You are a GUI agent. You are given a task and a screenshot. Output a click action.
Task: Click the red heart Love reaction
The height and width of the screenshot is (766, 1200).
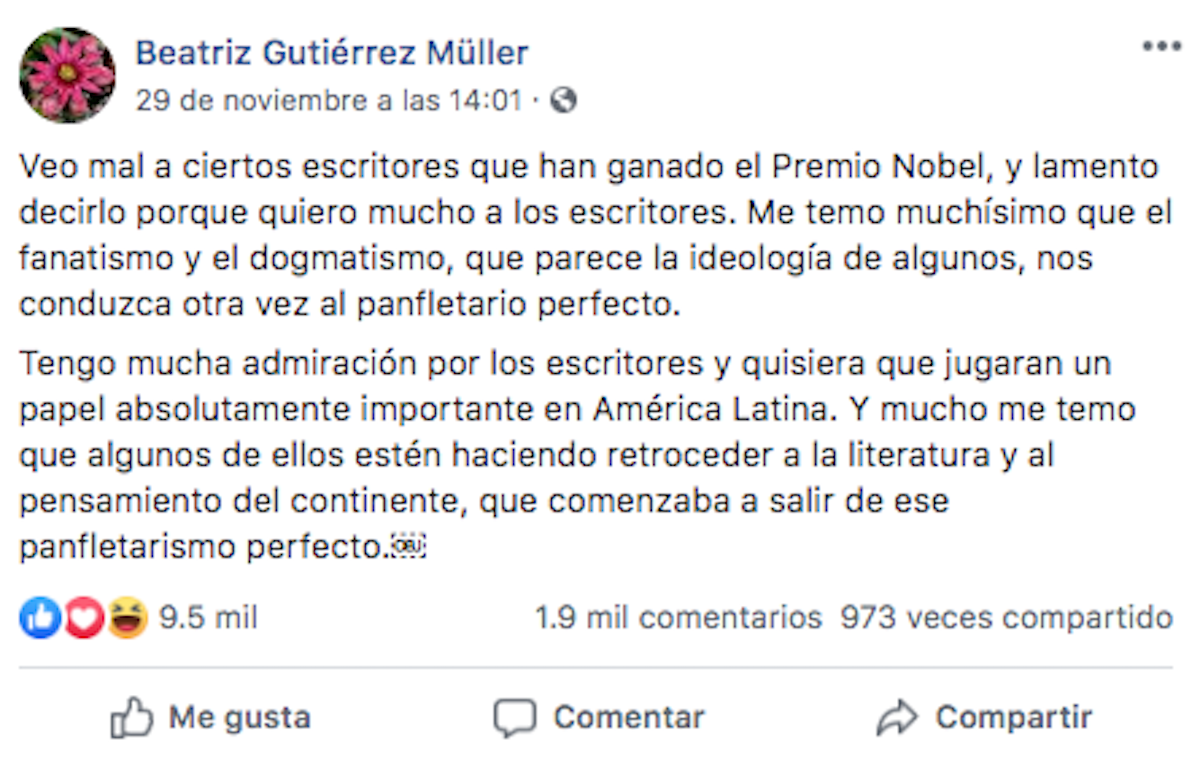(84, 619)
